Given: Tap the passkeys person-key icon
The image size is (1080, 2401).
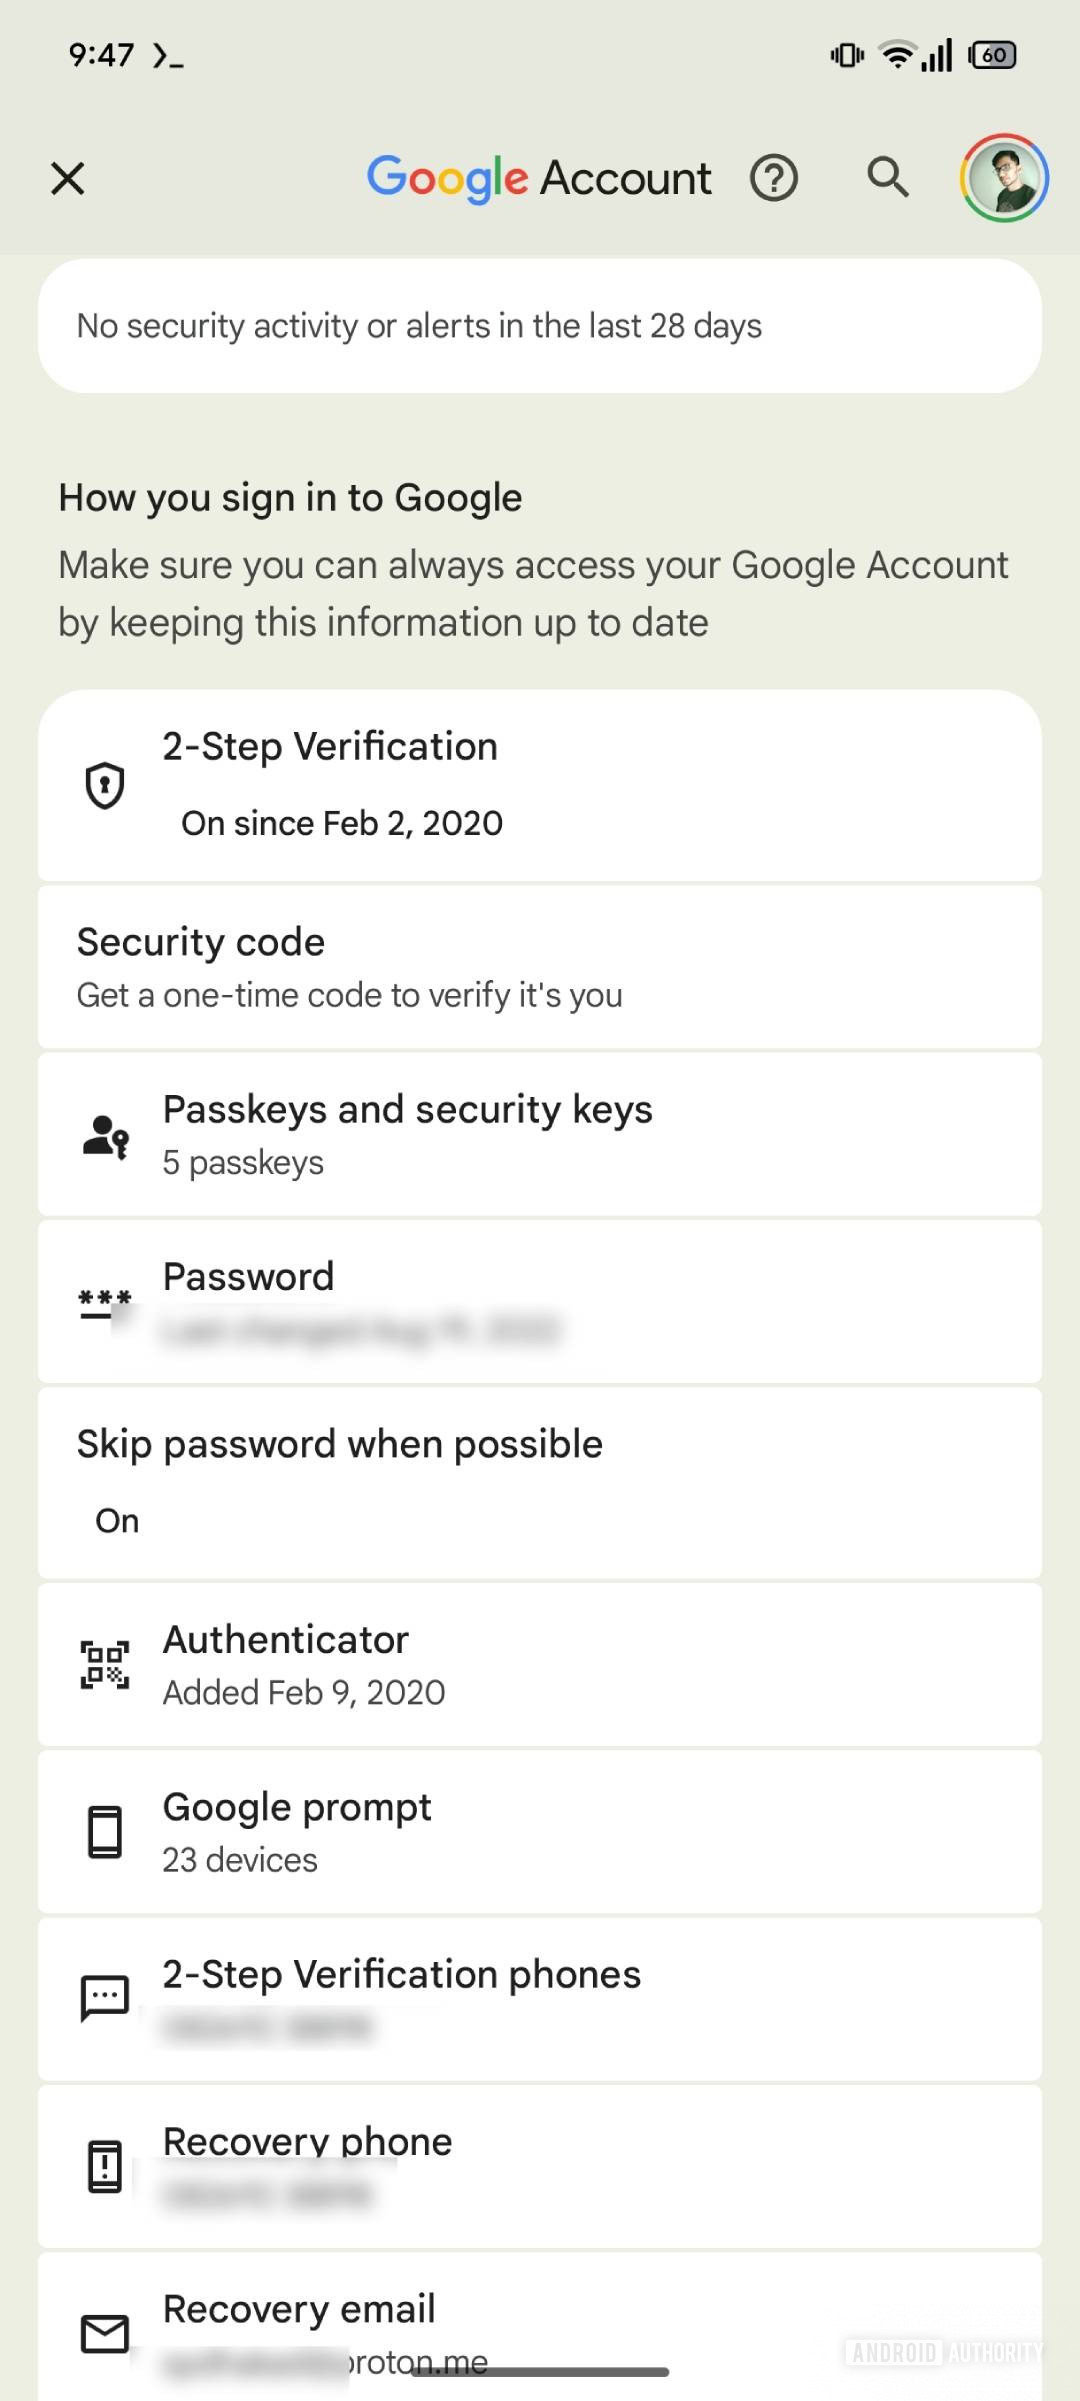Looking at the screenshot, I should (105, 1136).
